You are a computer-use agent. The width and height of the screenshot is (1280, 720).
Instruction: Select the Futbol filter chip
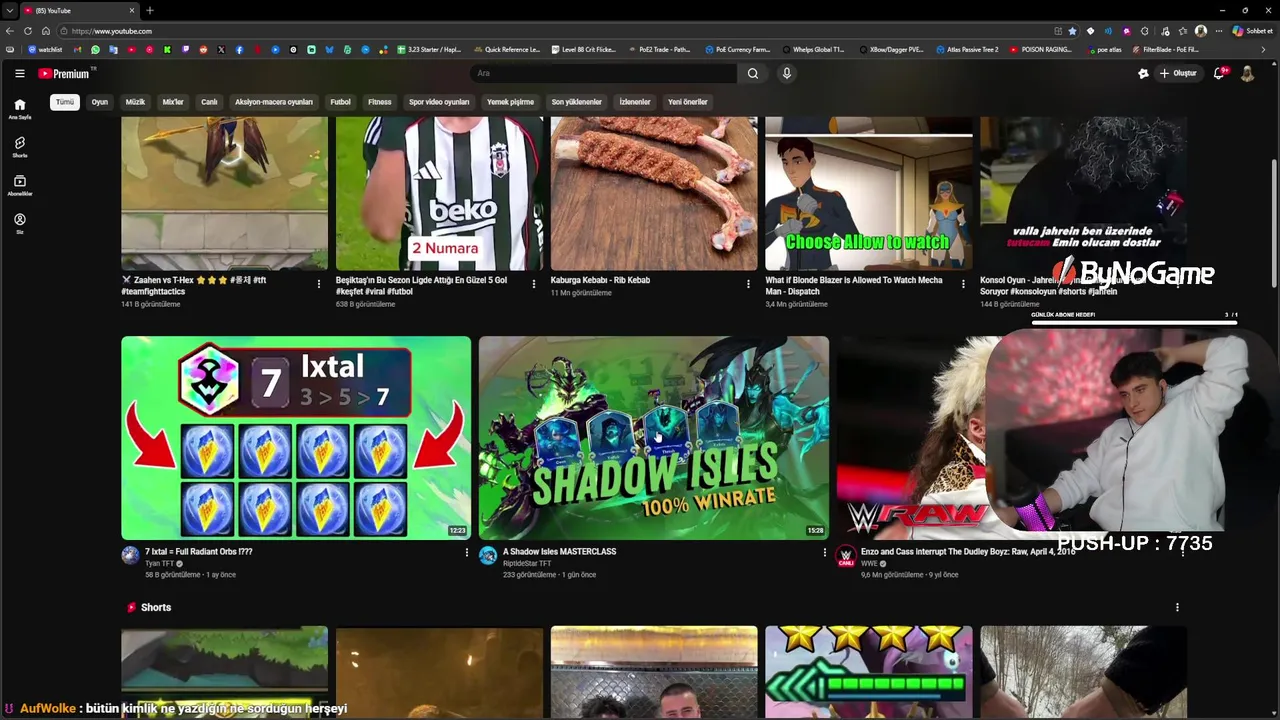(x=341, y=102)
